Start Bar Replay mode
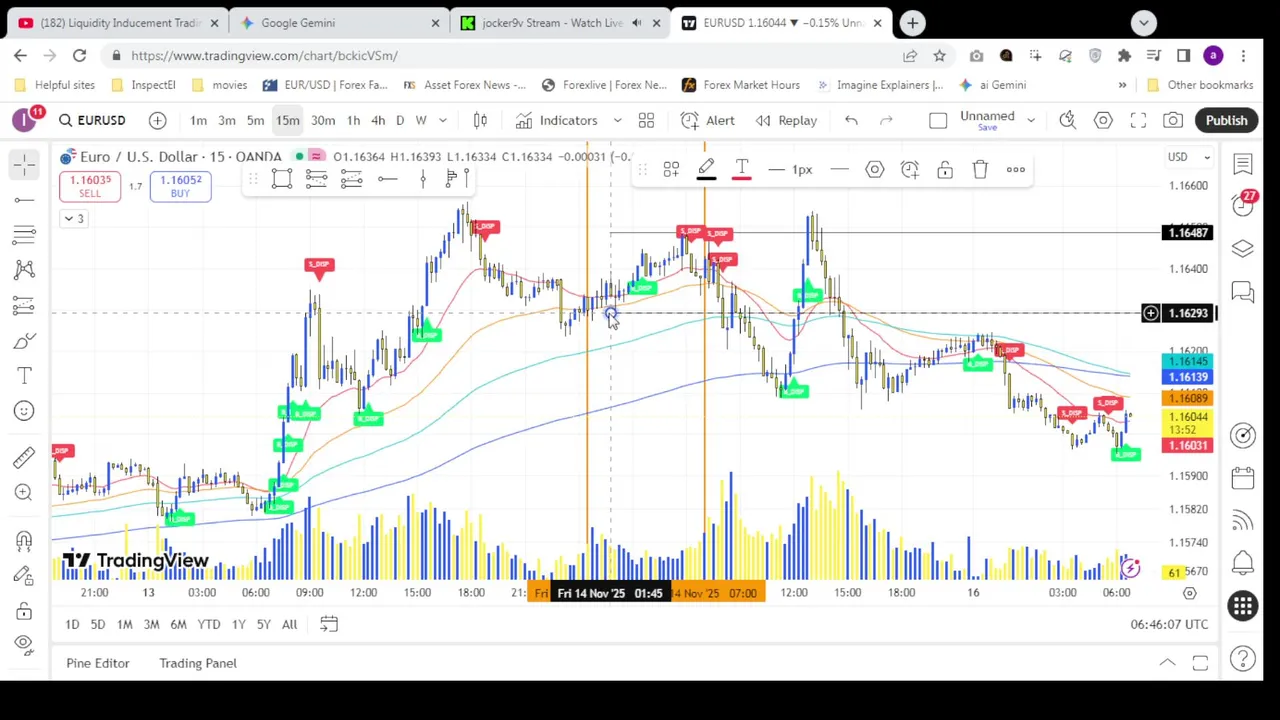This screenshot has width=1280, height=720. click(786, 120)
